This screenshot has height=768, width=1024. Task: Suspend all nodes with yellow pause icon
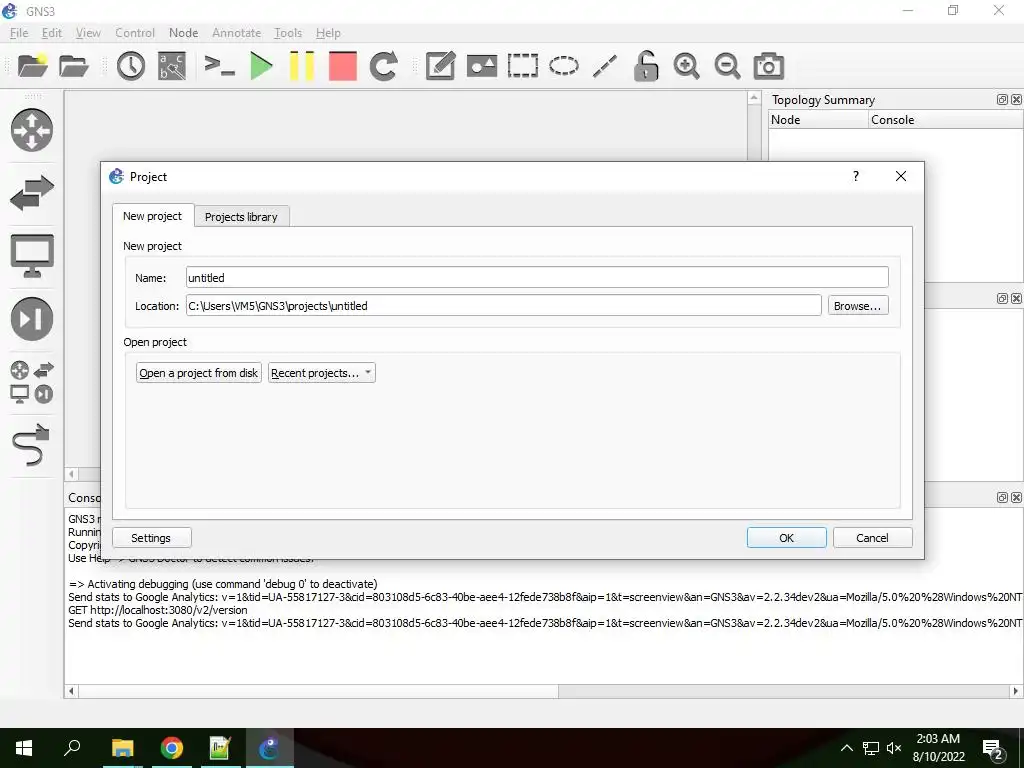[x=302, y=66]
